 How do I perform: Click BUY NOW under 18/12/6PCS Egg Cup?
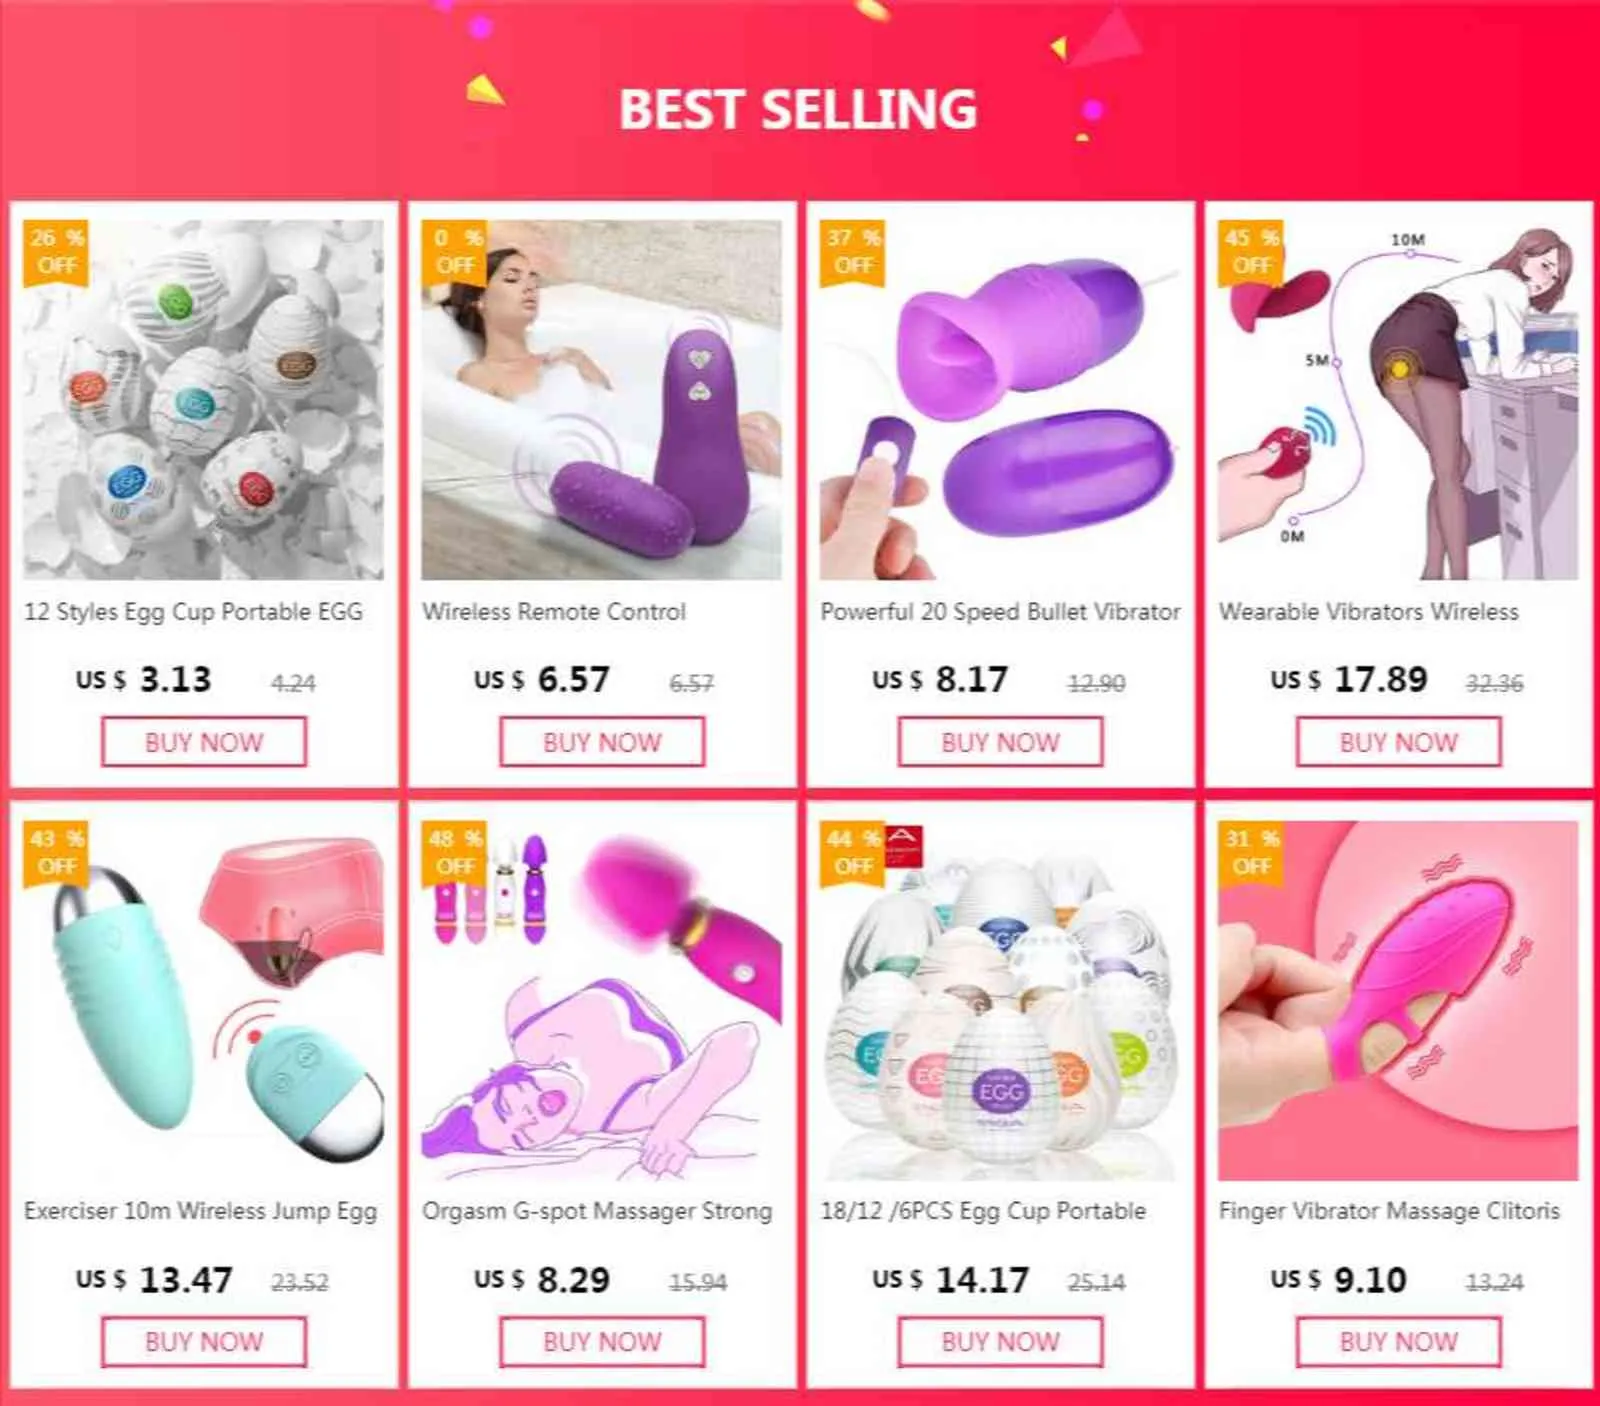(x=1000, y=1342)
